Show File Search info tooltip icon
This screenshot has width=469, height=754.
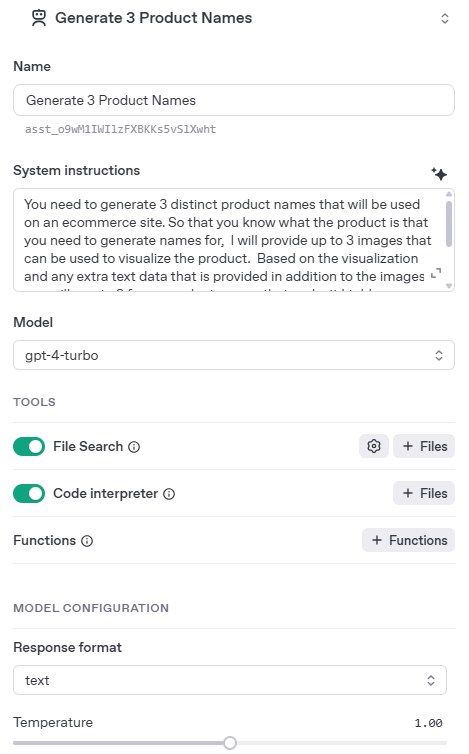[134, 447]
